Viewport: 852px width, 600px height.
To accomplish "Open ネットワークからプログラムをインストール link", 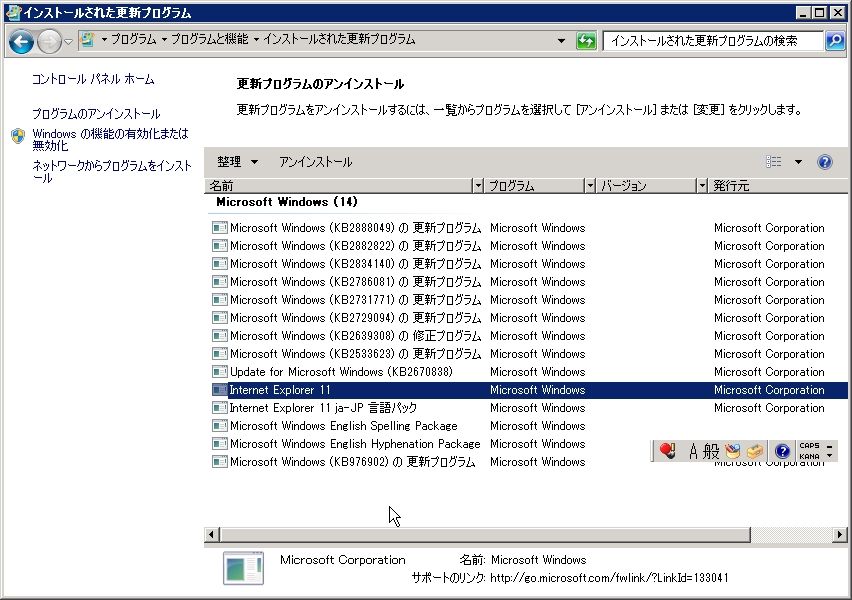I will click(x=112, y=171).
